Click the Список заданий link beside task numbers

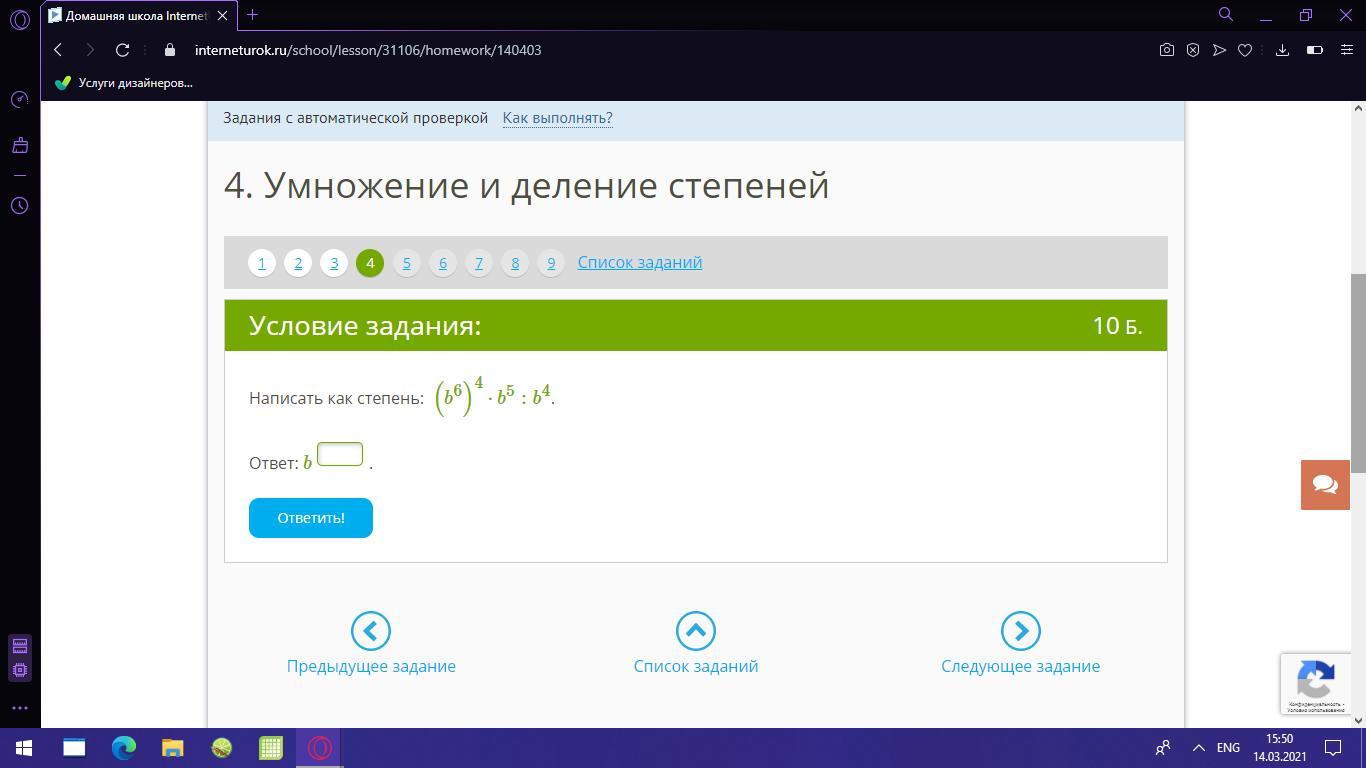point(639,262)
